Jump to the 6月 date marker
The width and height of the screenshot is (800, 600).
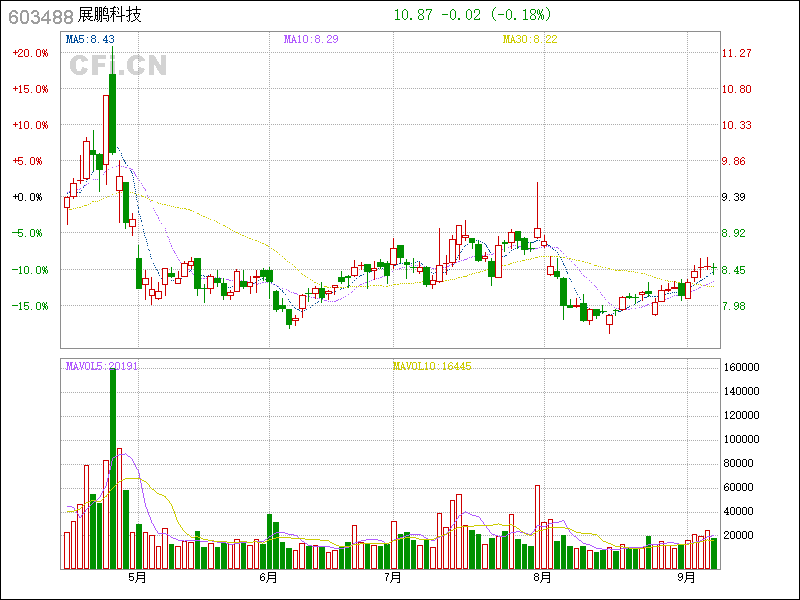click(267, 577)
